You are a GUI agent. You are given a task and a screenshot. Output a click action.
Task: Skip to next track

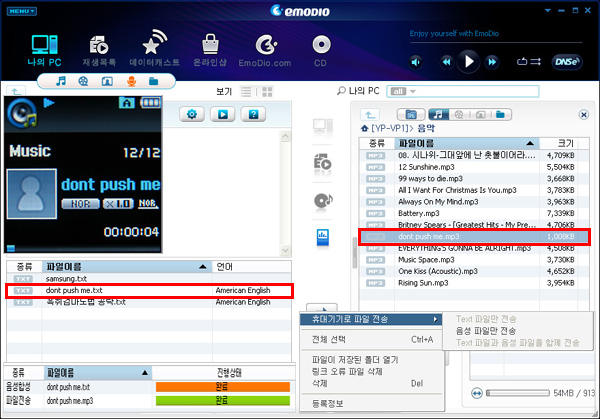pyautogui.click(x=492, y=62)
